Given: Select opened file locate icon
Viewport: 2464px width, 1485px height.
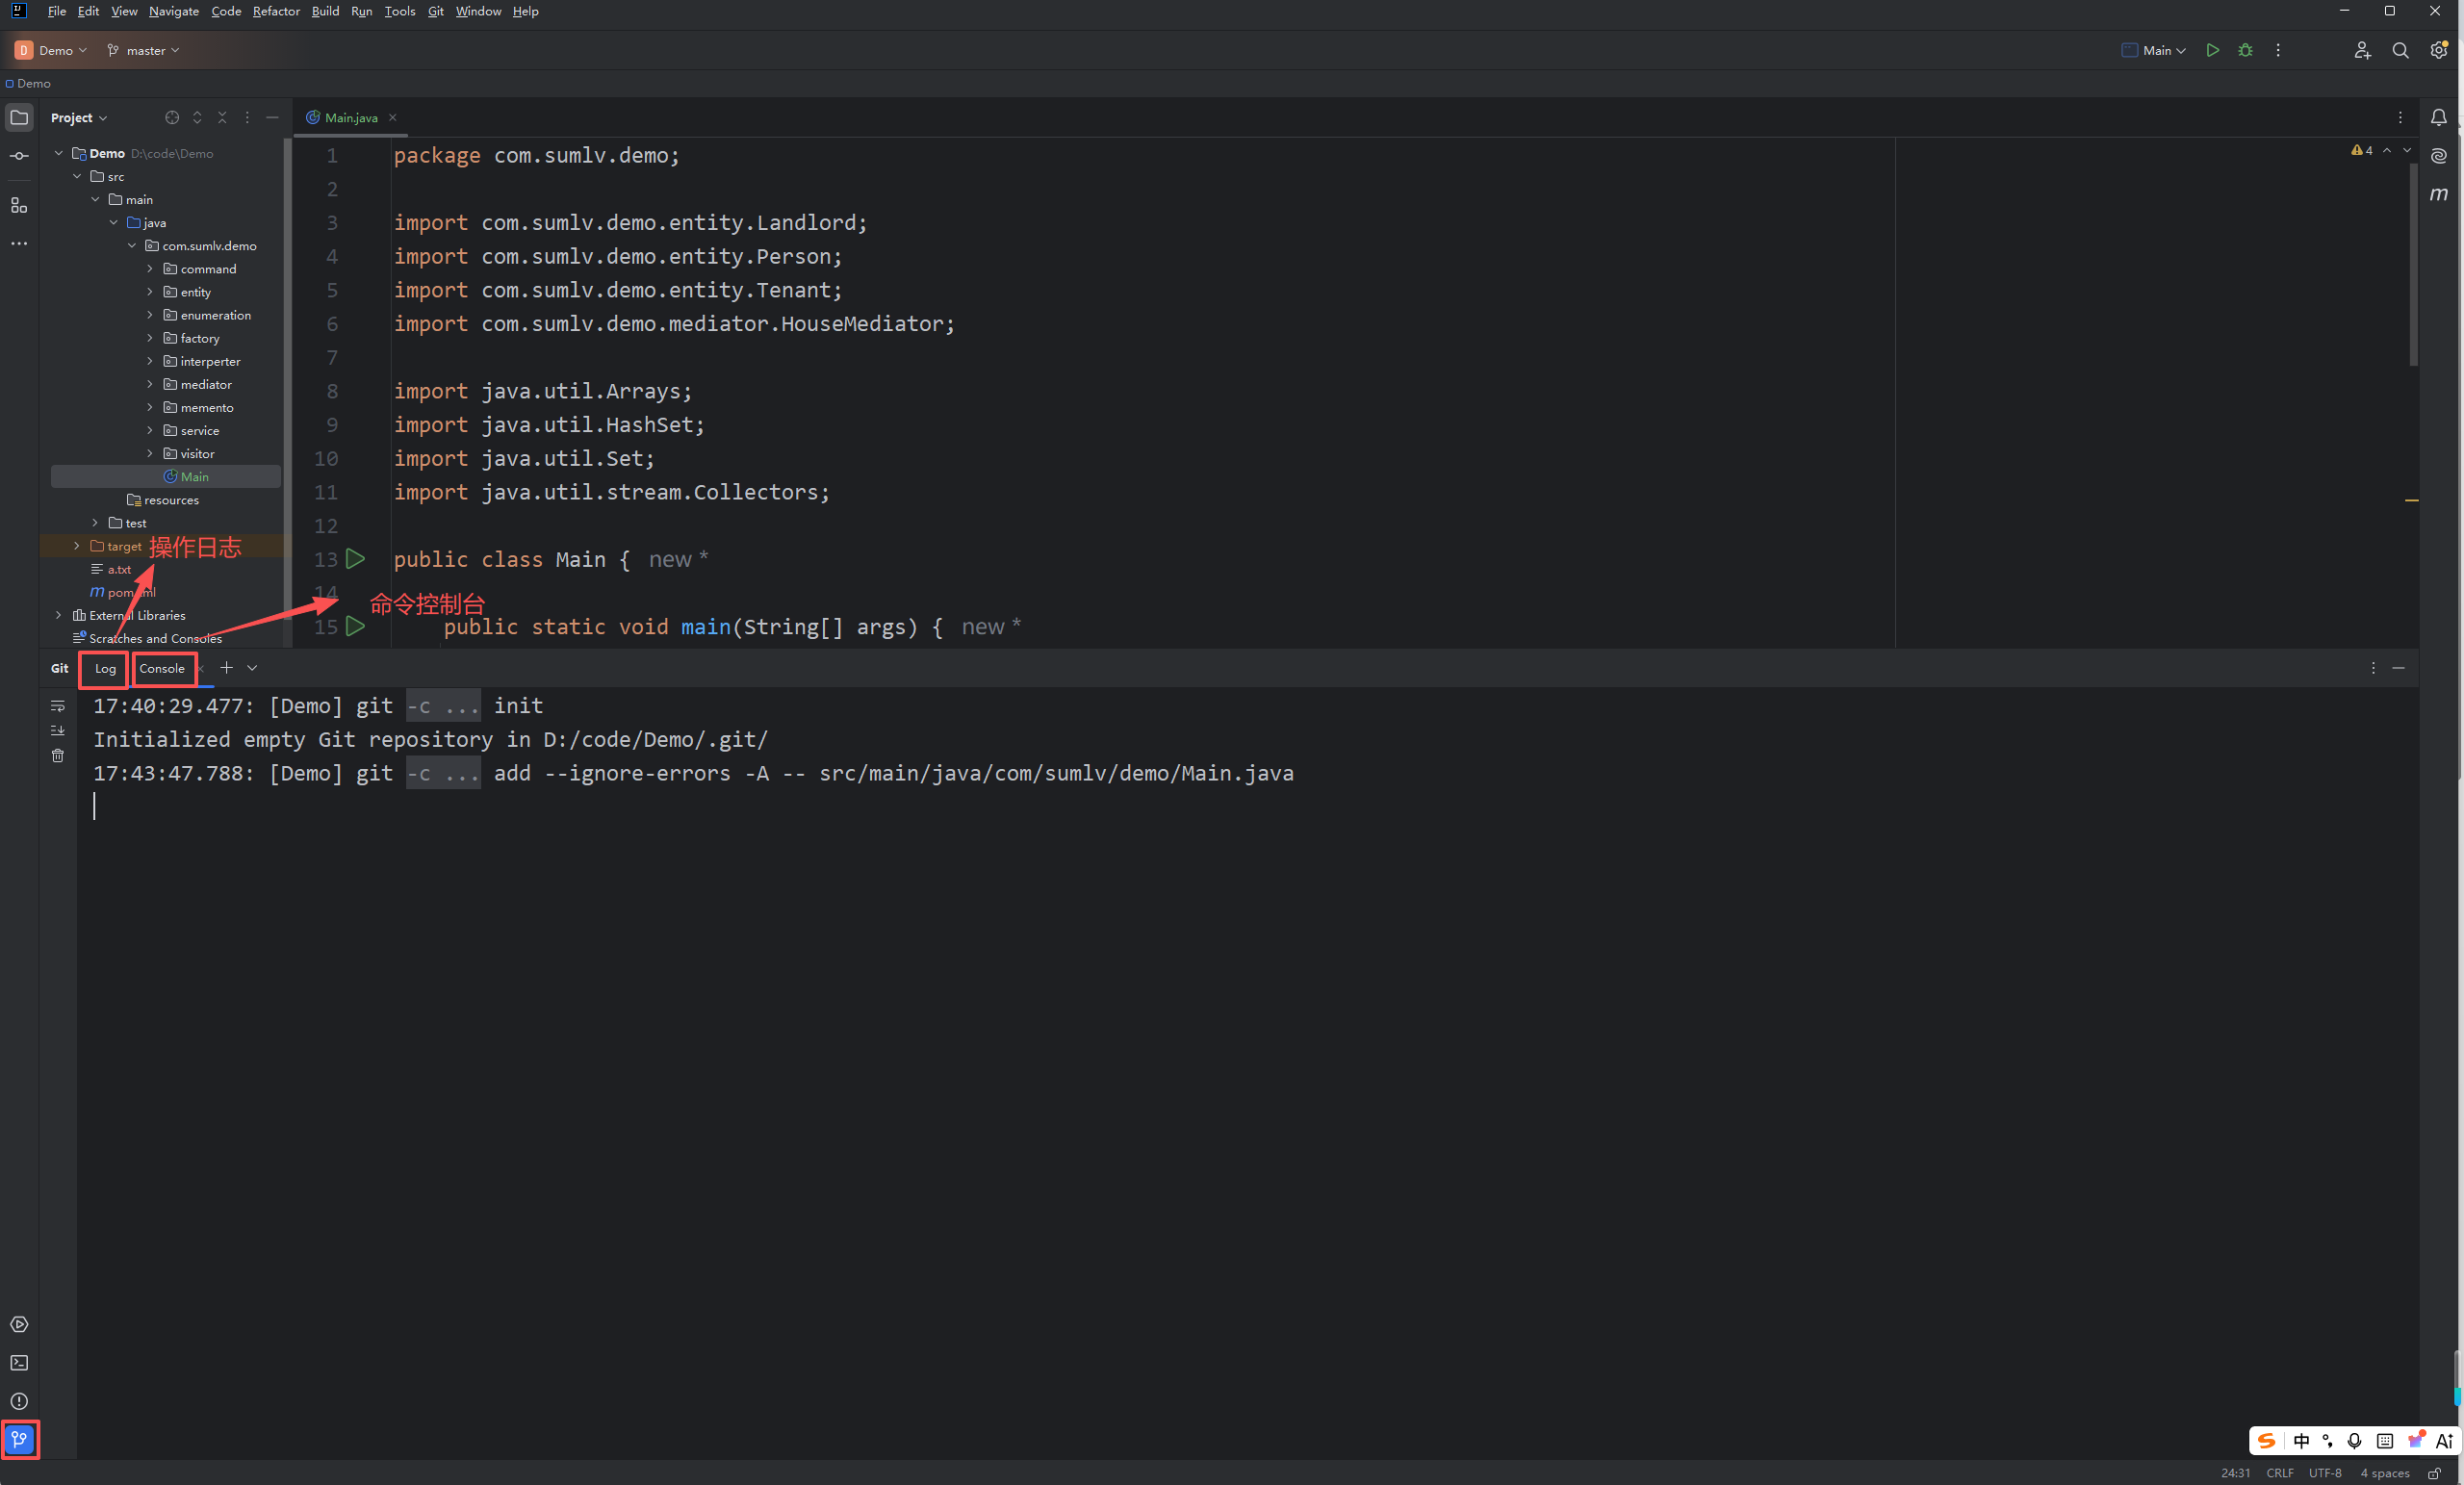Looking at the screenshot, I should point(172,117).
